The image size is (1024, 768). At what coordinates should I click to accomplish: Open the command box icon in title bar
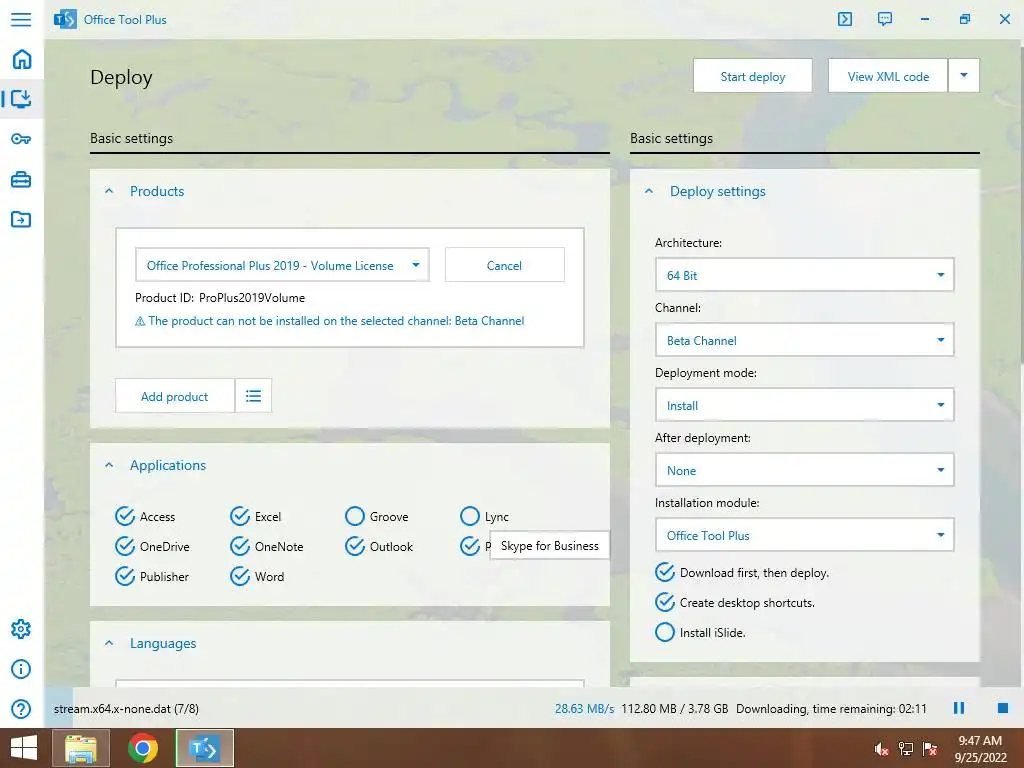[845, 19]
